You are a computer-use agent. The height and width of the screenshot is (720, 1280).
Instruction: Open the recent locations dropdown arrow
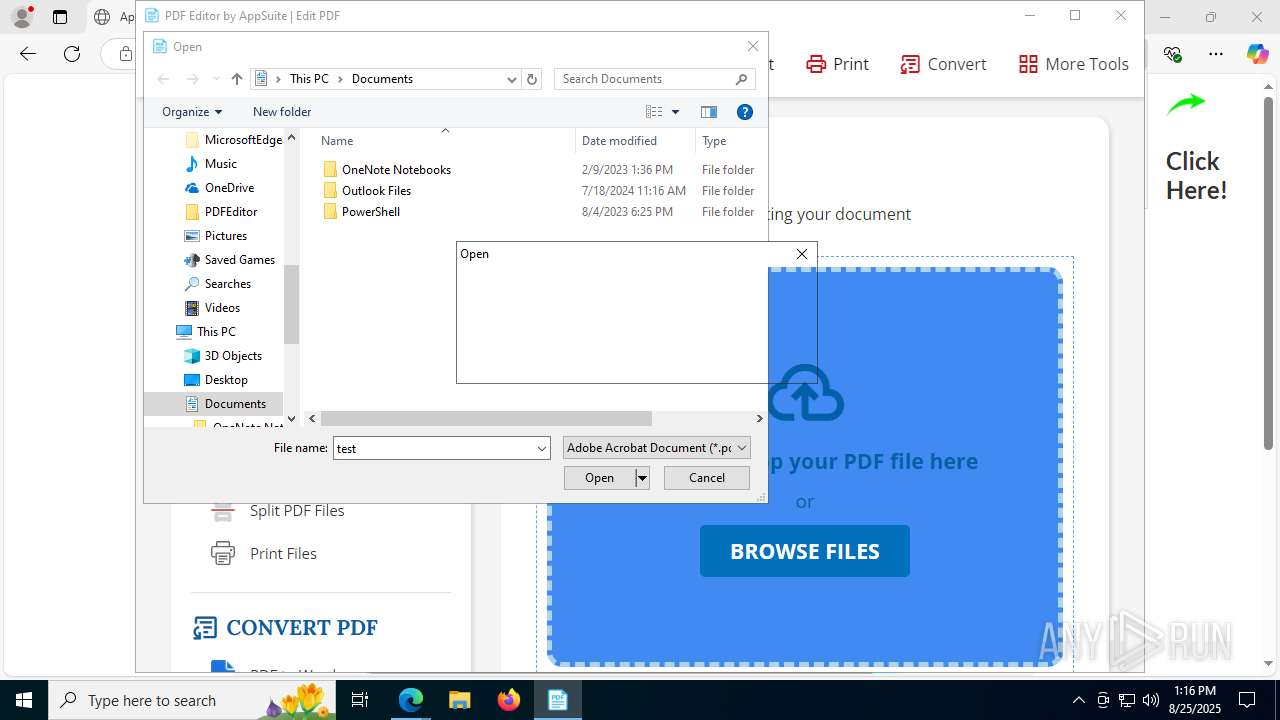pyautogui.click(x=216, y=79)
